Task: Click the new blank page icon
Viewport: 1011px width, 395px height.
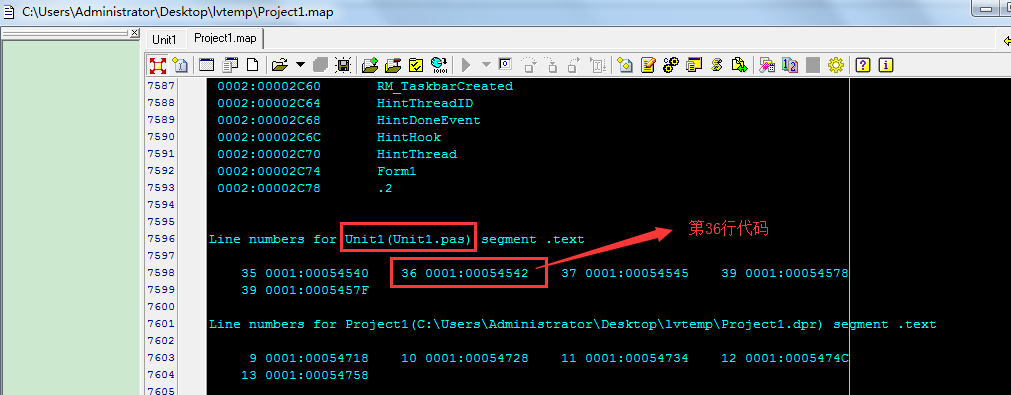Action: coord(253,64)
